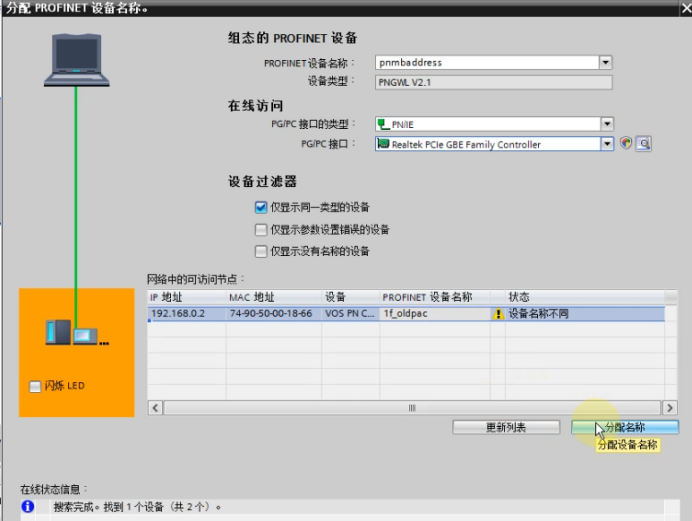Viewport: 692px width, 521px height.
Task: Open the PG/PC接口的类型 dropdown arrow
Action: [607, 124]
